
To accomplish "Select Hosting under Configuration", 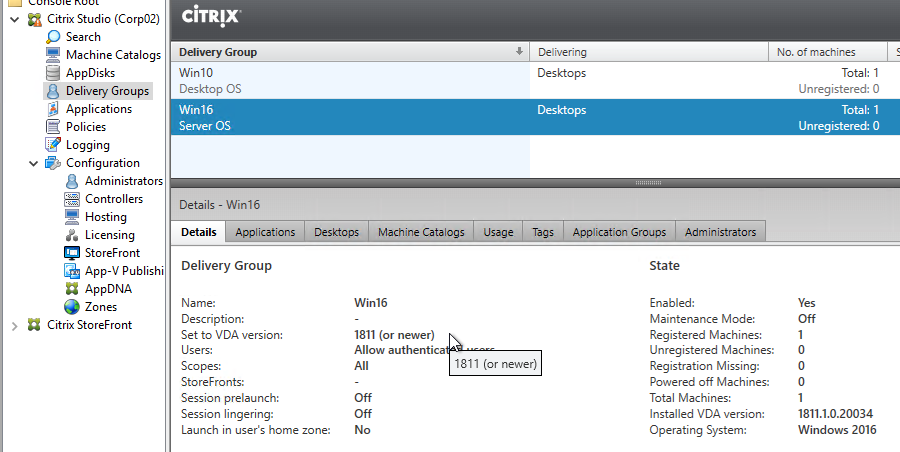I will 106,217.
